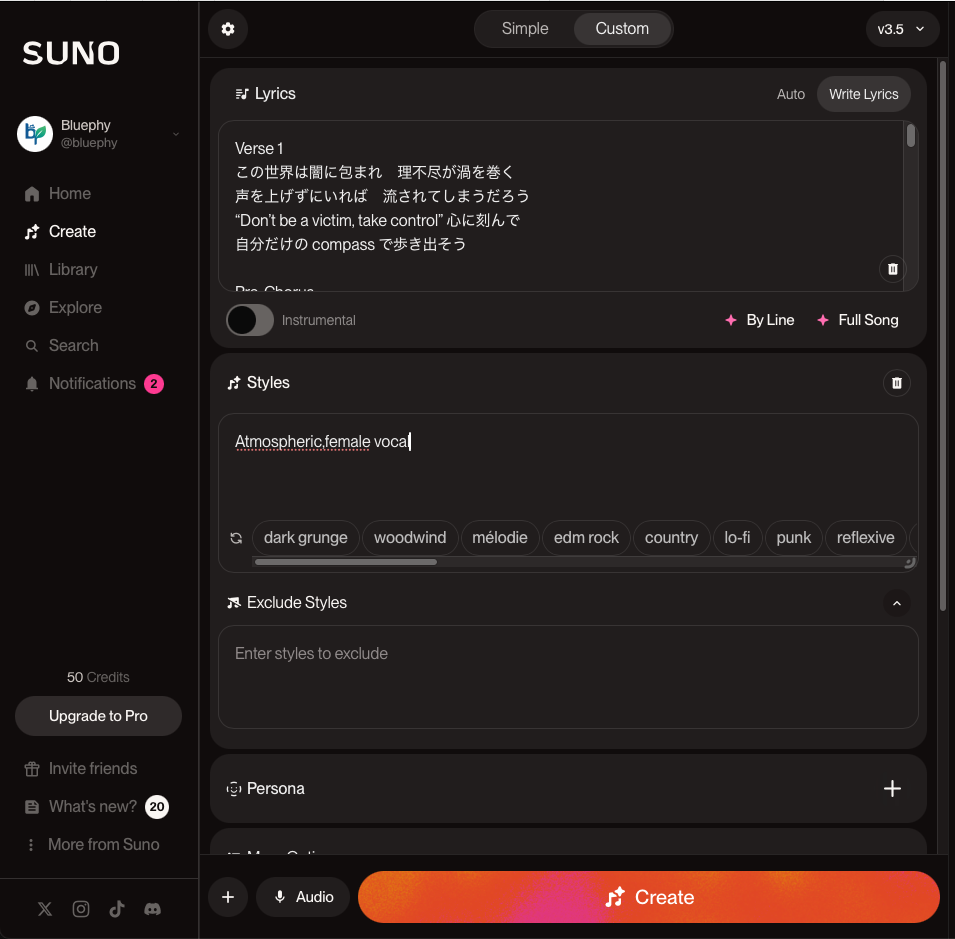Visit the Instagram icon link
Screen dimensions: 955x939
point(81,909)
